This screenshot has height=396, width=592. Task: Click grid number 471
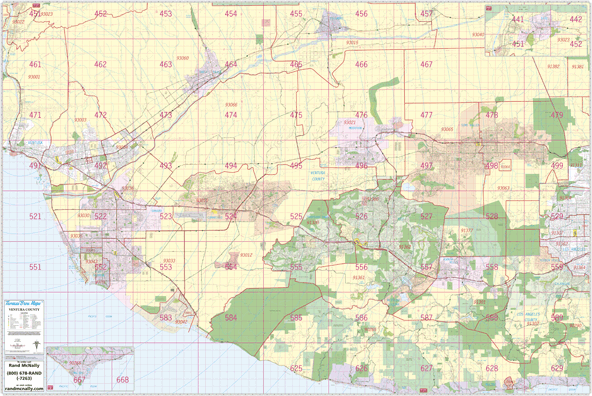pyautogui.click(x=35, y=115)
